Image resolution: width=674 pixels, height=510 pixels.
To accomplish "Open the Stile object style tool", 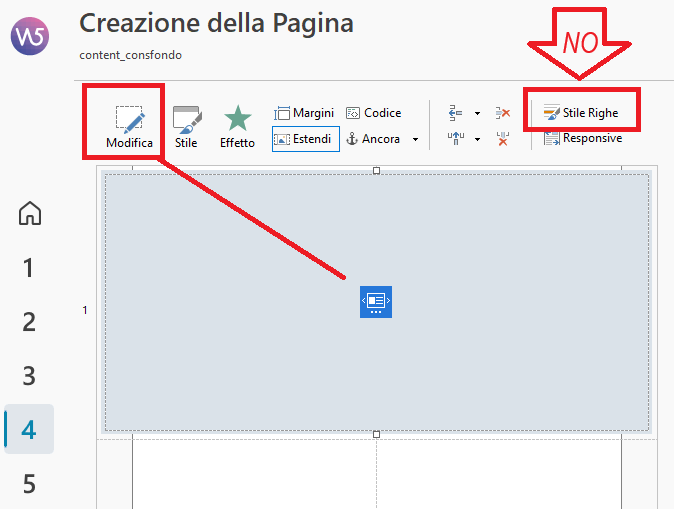I will click(186, 127).
